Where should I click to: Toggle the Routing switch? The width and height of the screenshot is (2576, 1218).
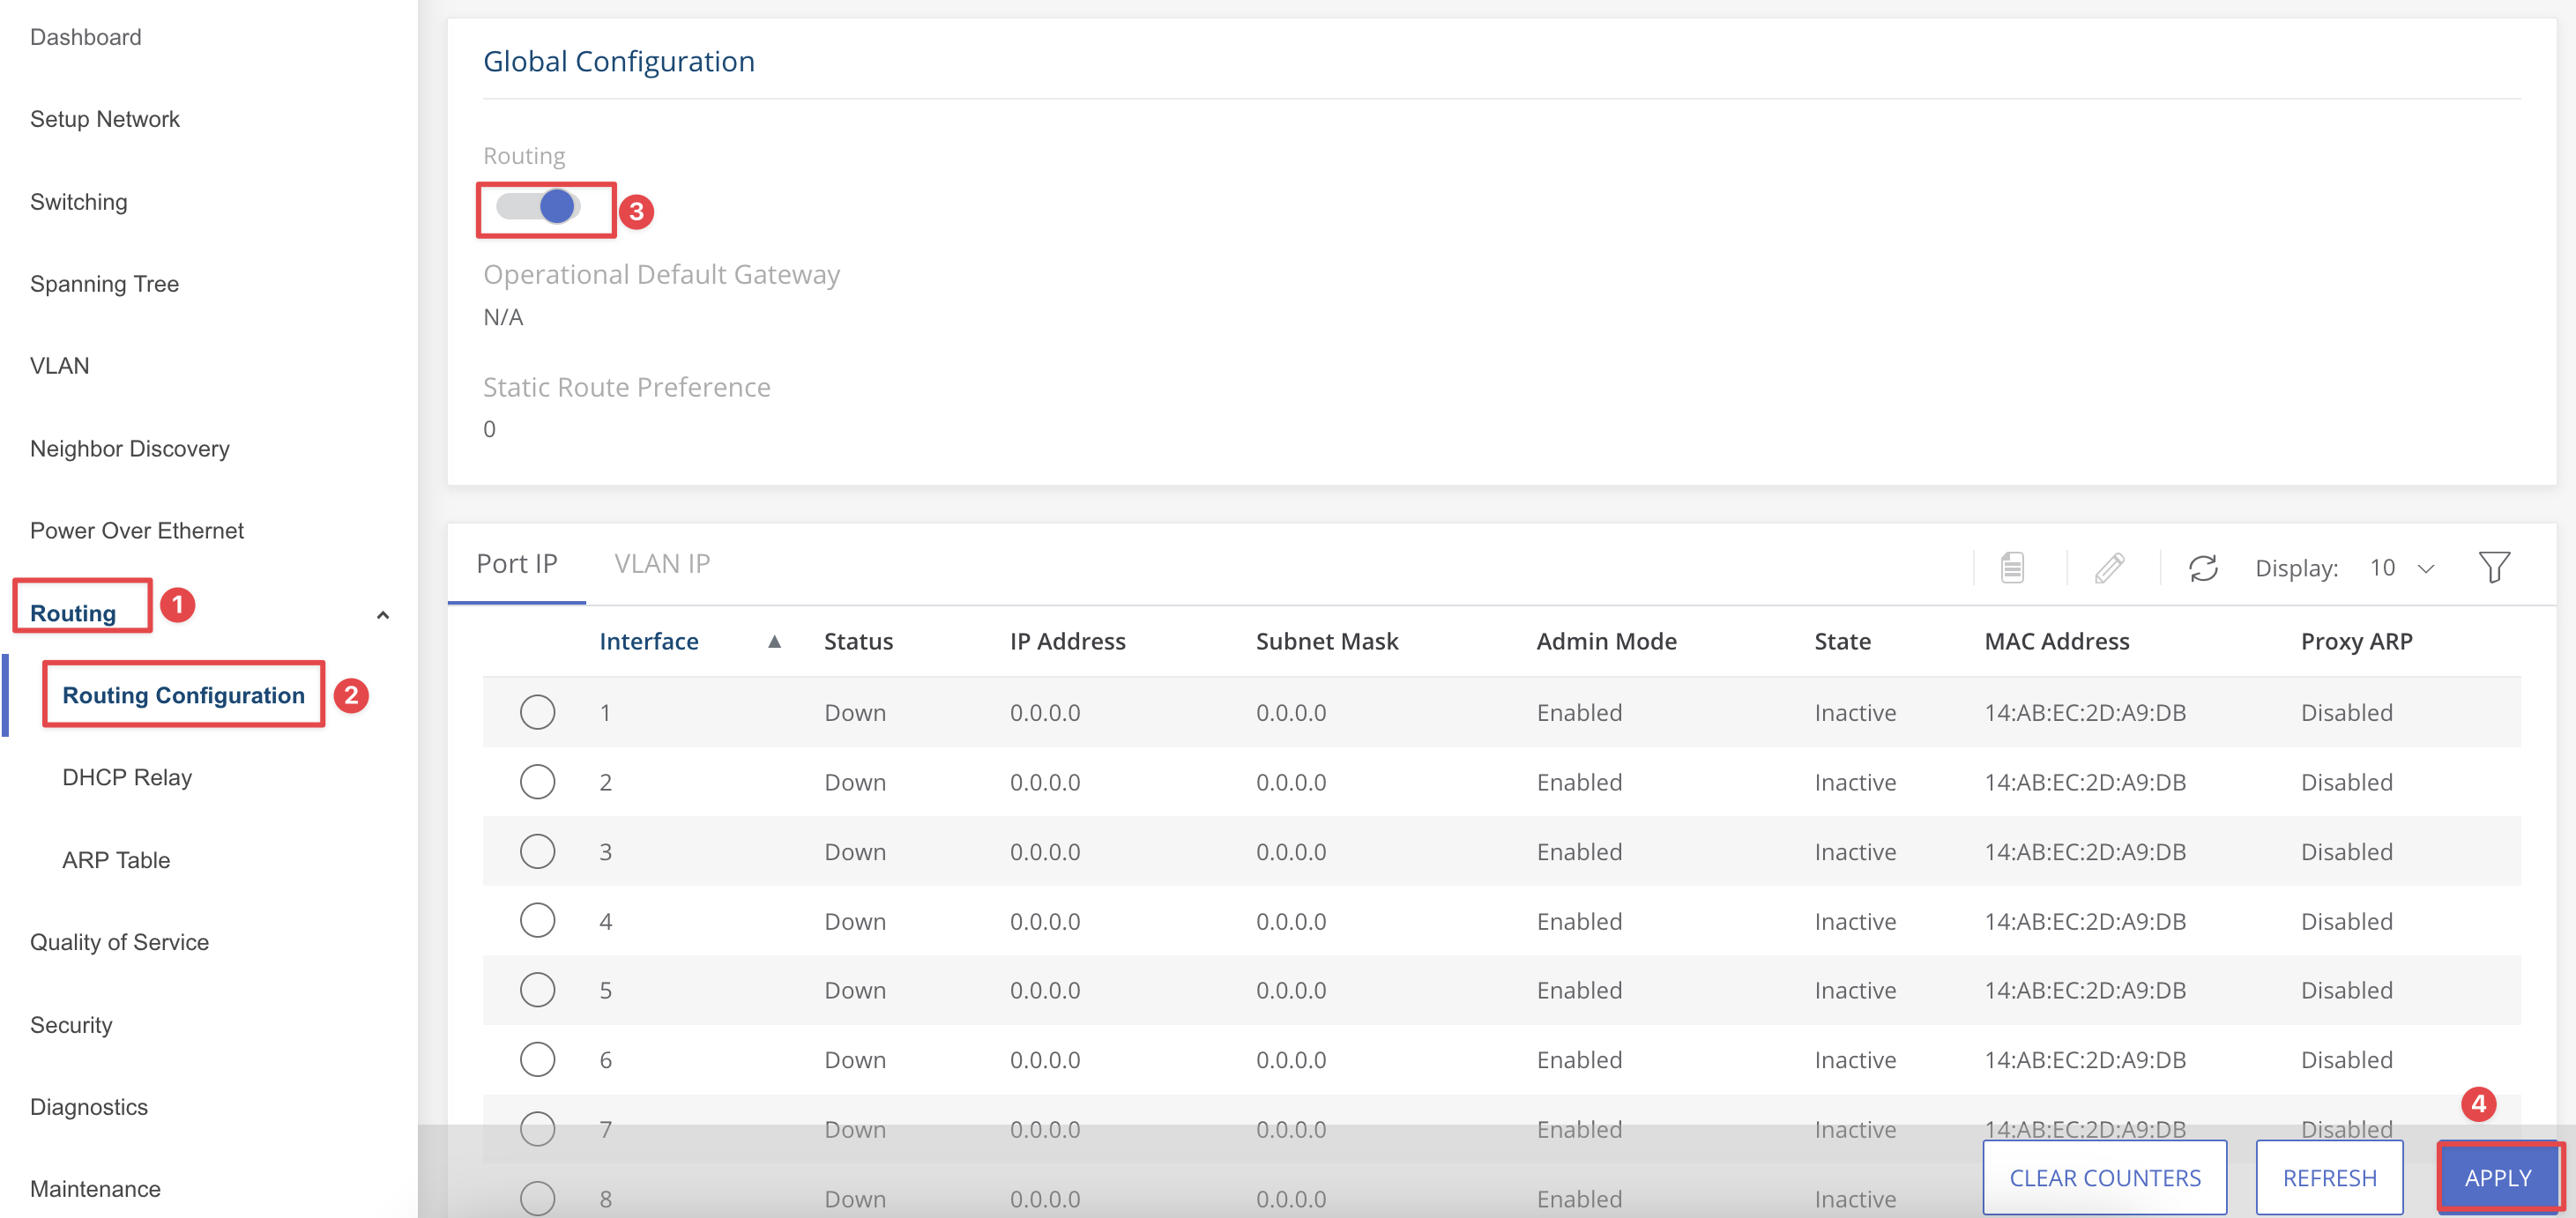point(538,207)
